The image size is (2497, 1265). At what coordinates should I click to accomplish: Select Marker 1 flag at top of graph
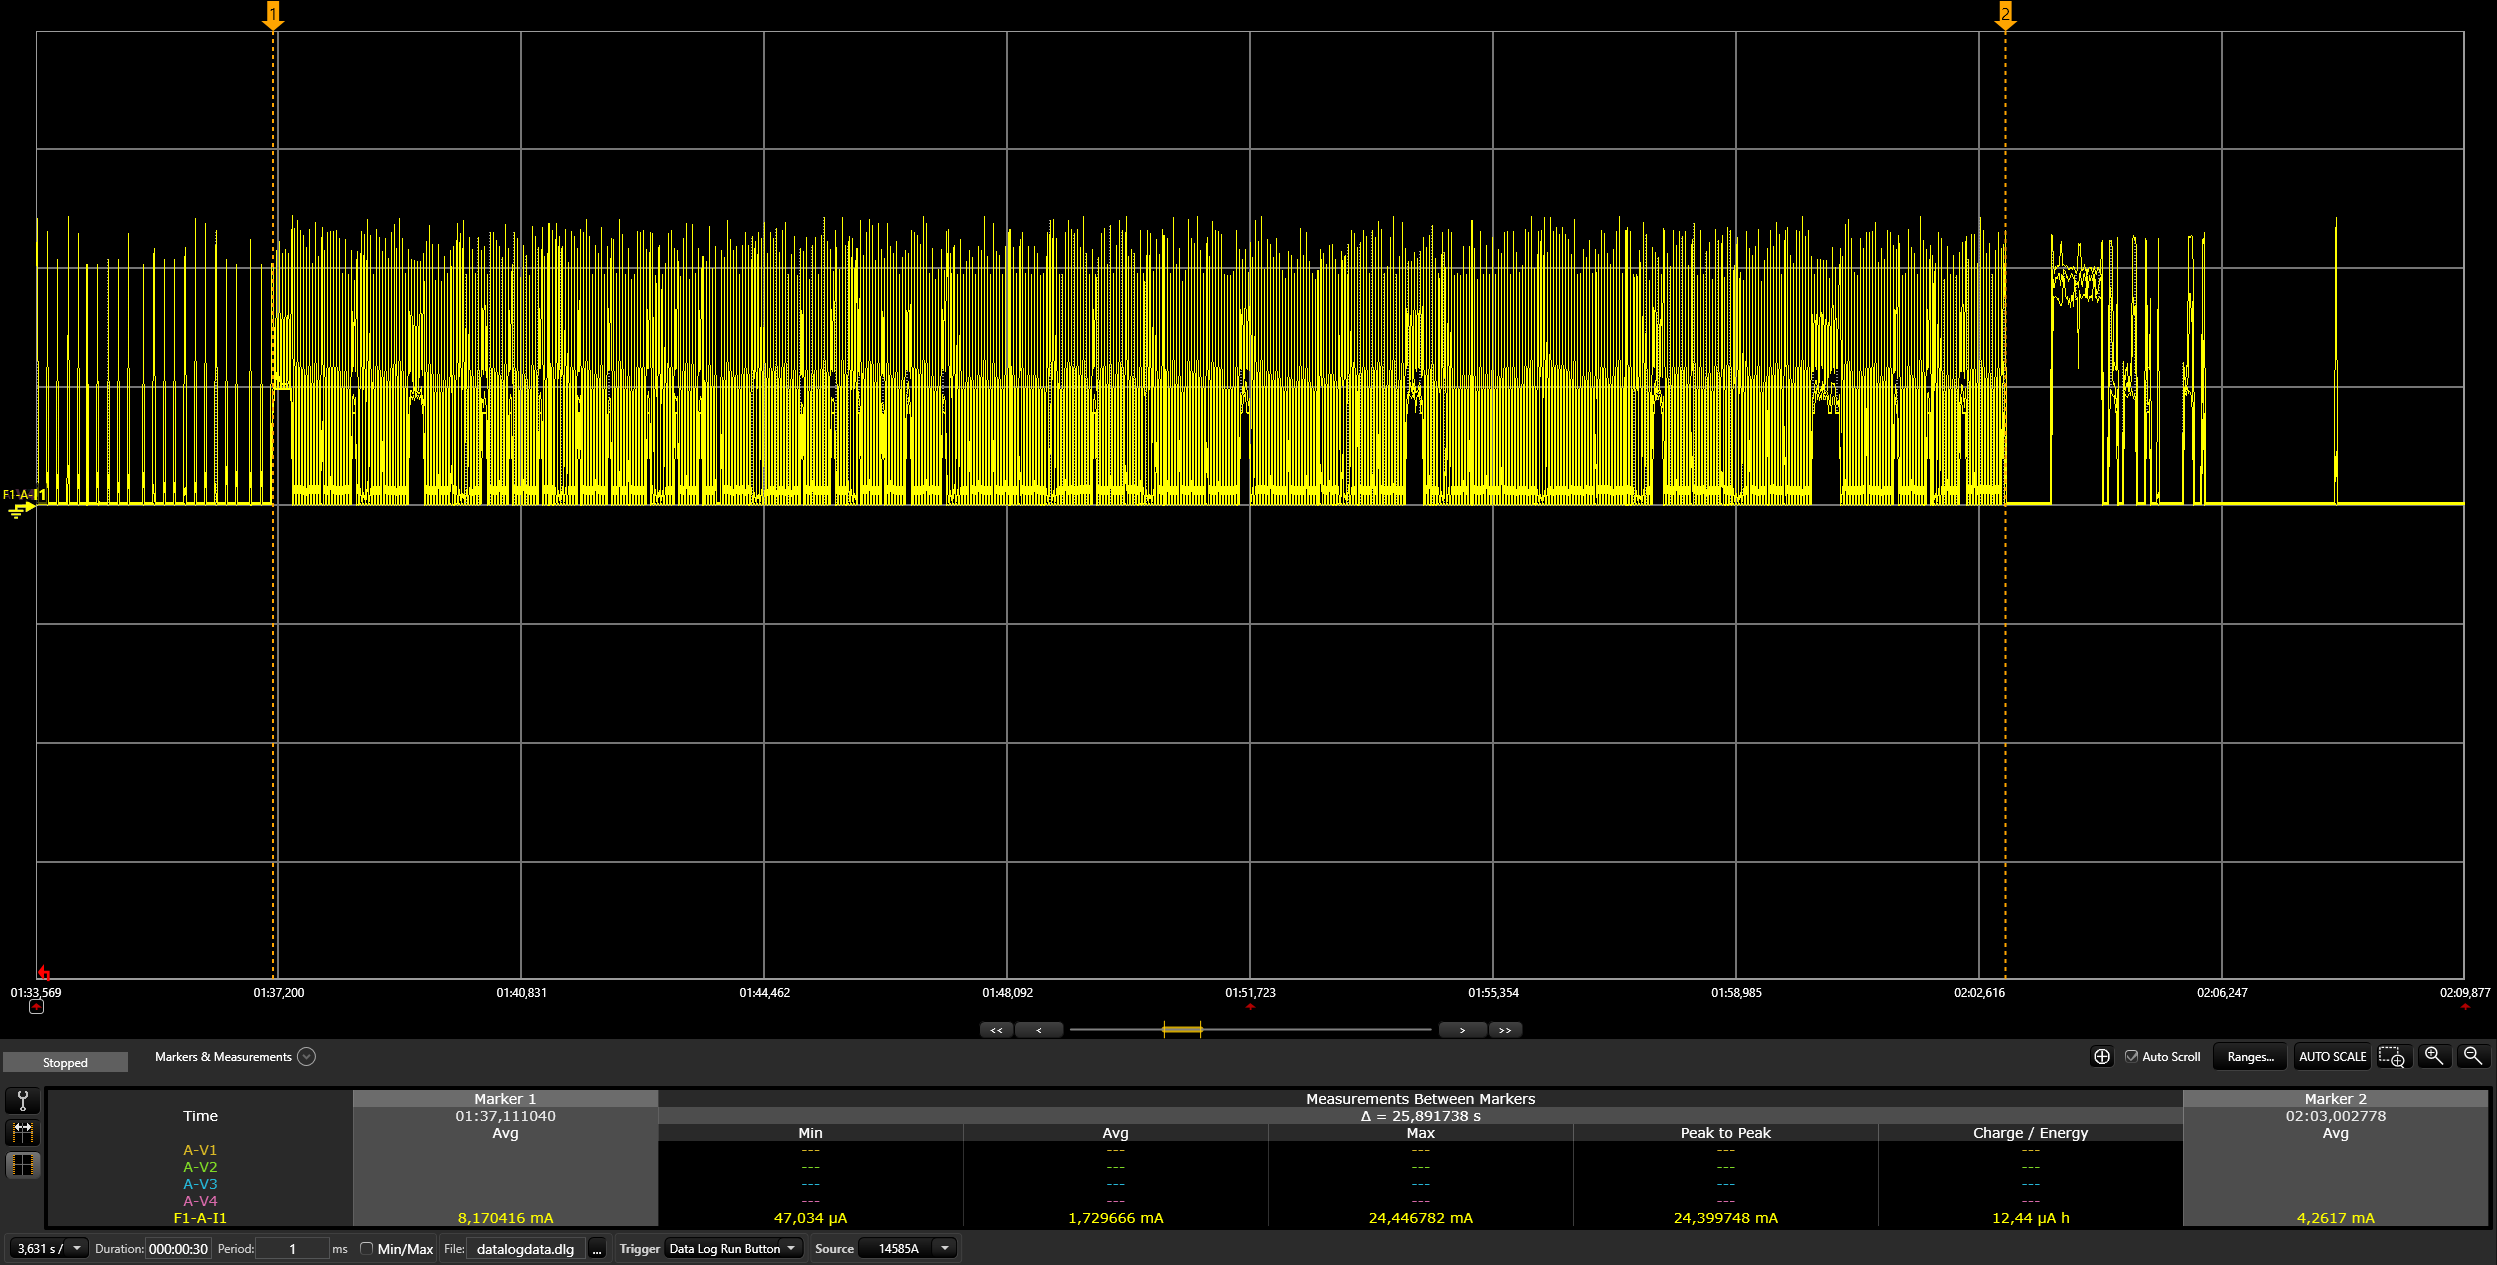[273, 14]
